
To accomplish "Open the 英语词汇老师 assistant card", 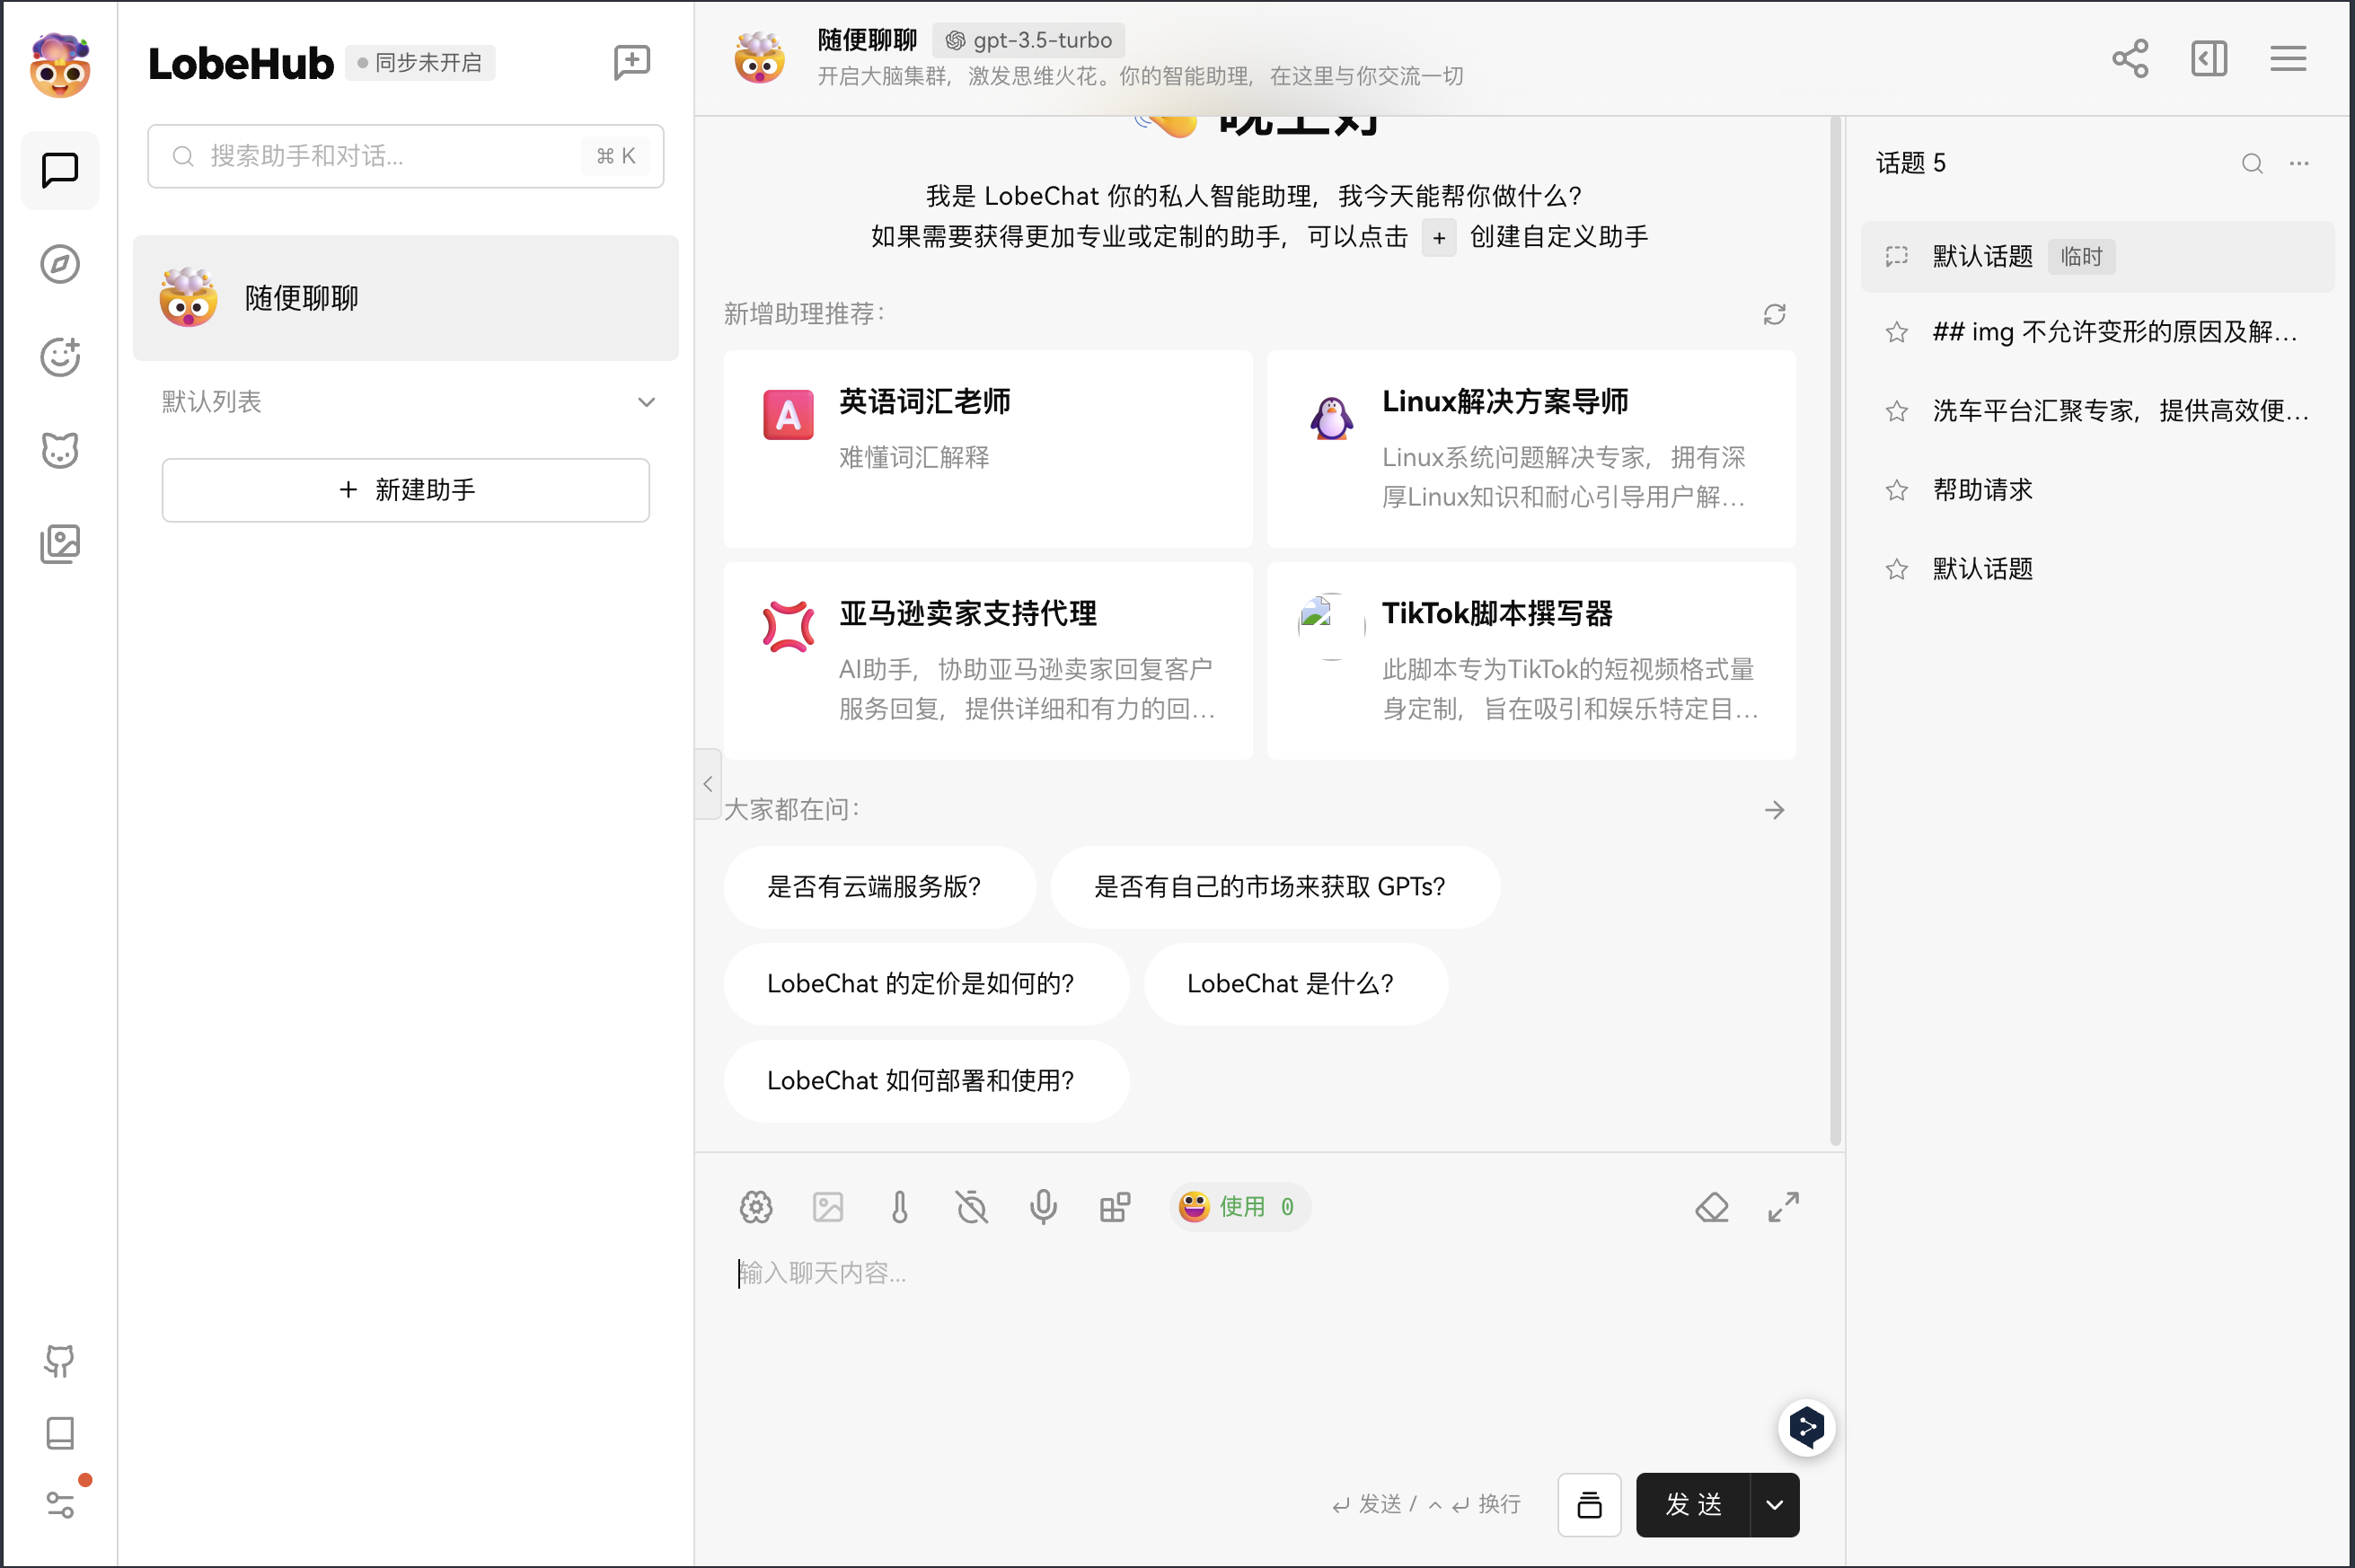I will (x=988, y=449).
